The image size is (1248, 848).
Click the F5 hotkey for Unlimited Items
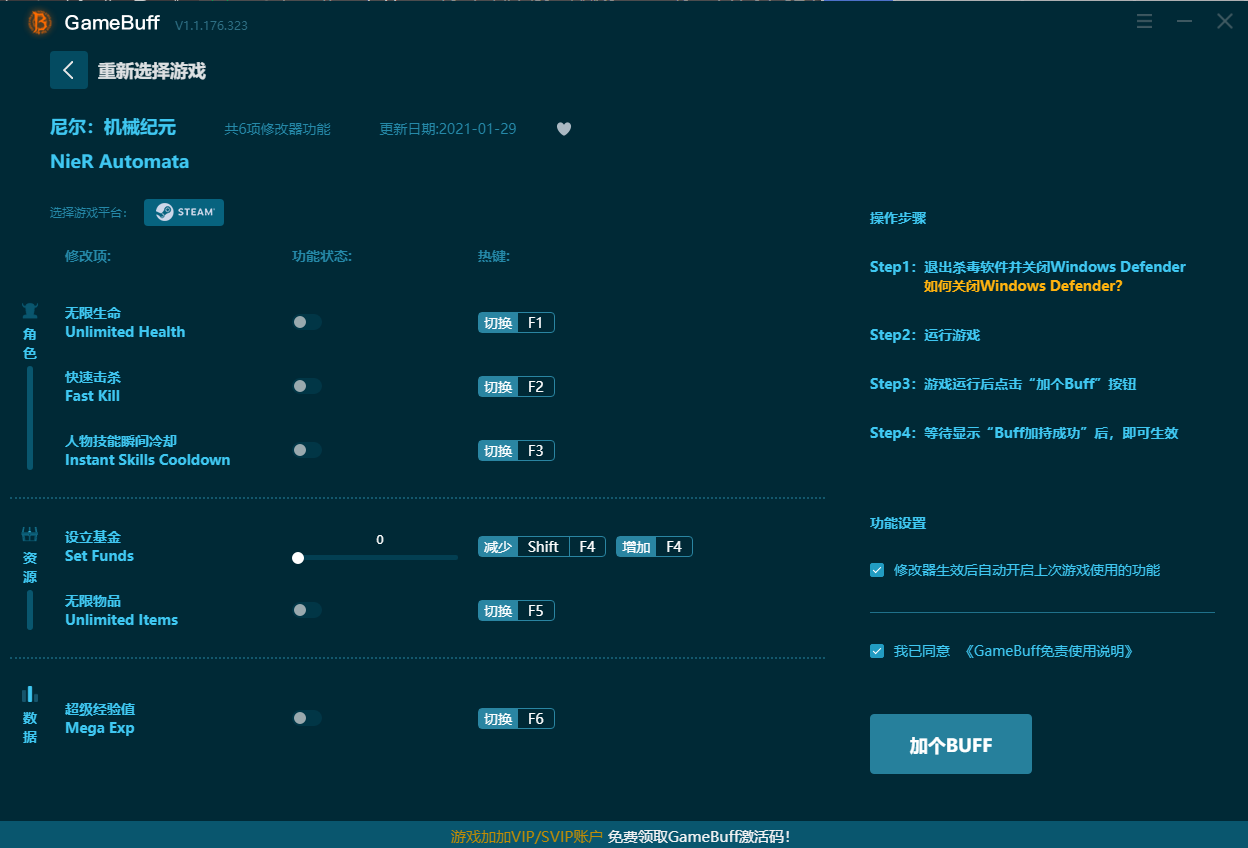(x=516, y=611)
